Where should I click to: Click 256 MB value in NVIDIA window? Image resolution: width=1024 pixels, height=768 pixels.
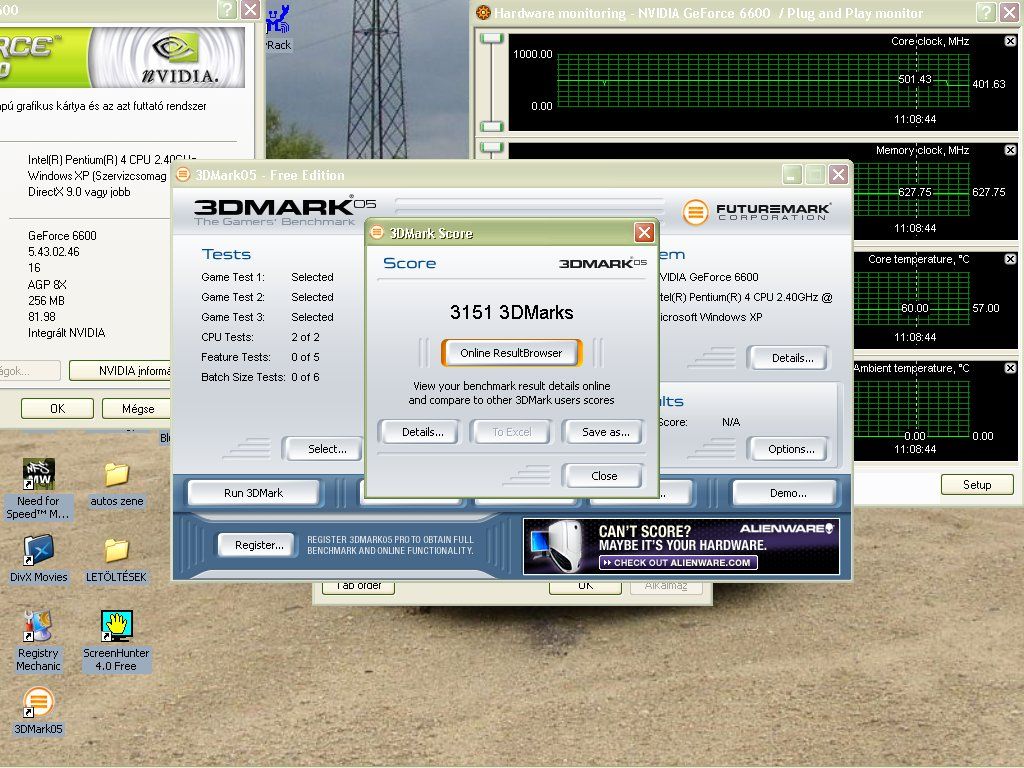coord(46,300)
